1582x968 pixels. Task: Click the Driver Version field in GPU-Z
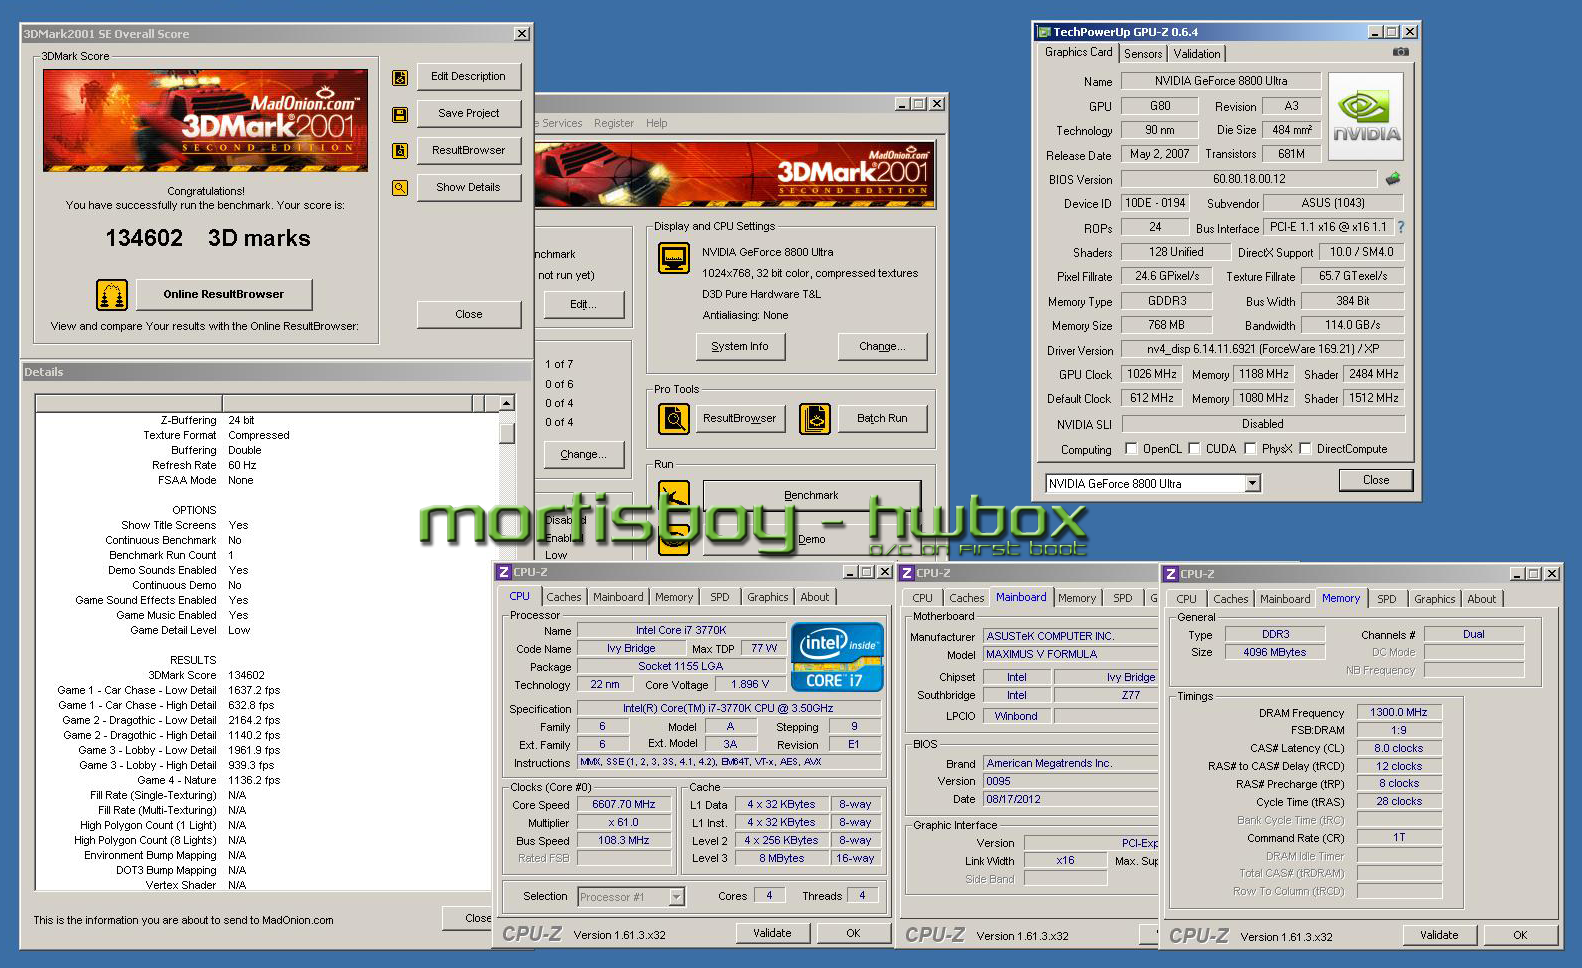click(1263, 350)
